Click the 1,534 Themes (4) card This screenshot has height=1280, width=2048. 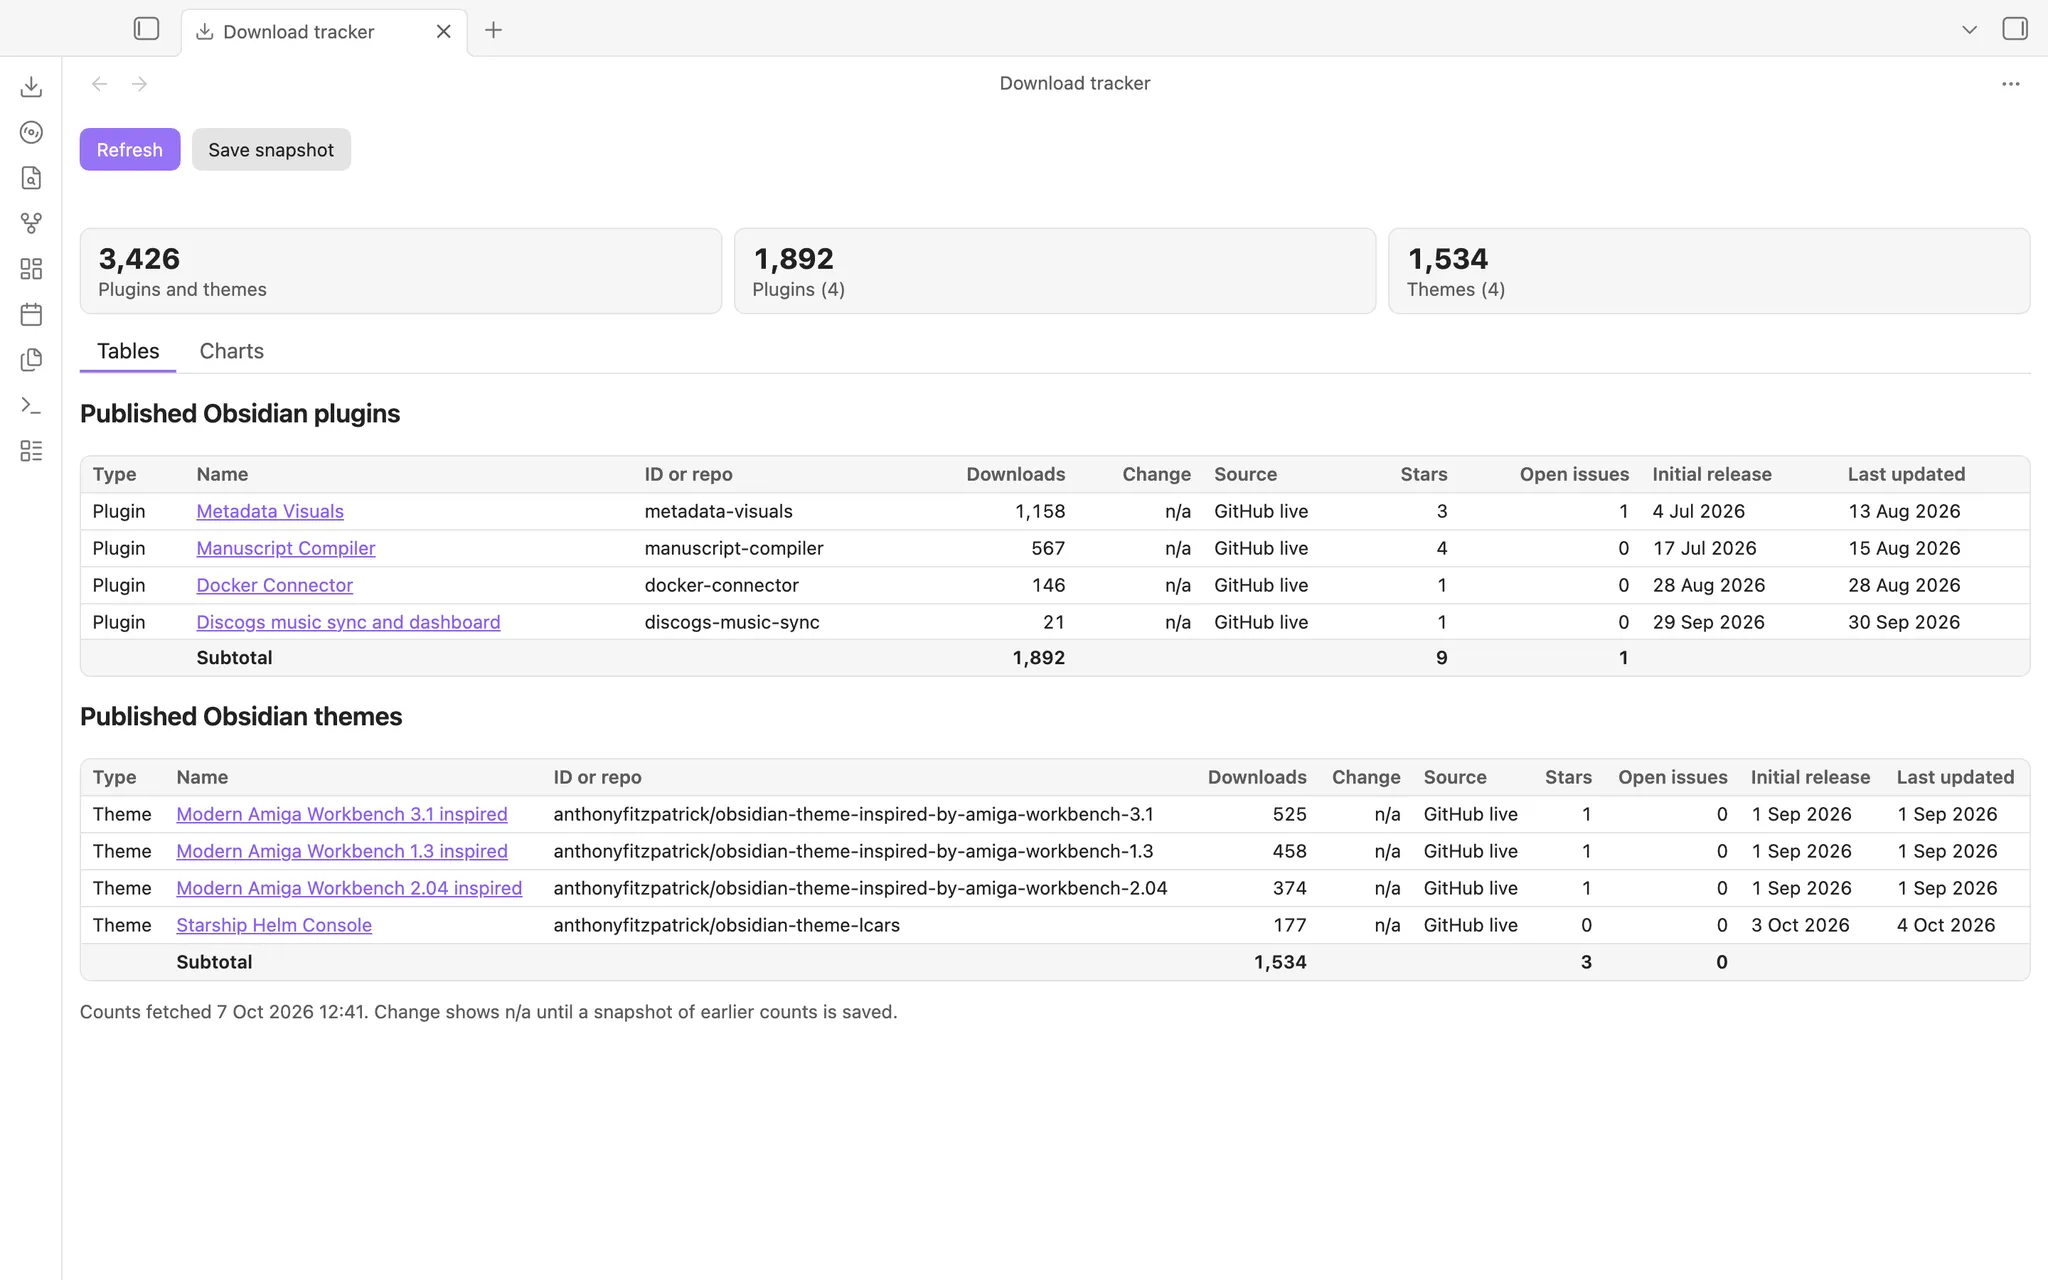point(1709,271)
